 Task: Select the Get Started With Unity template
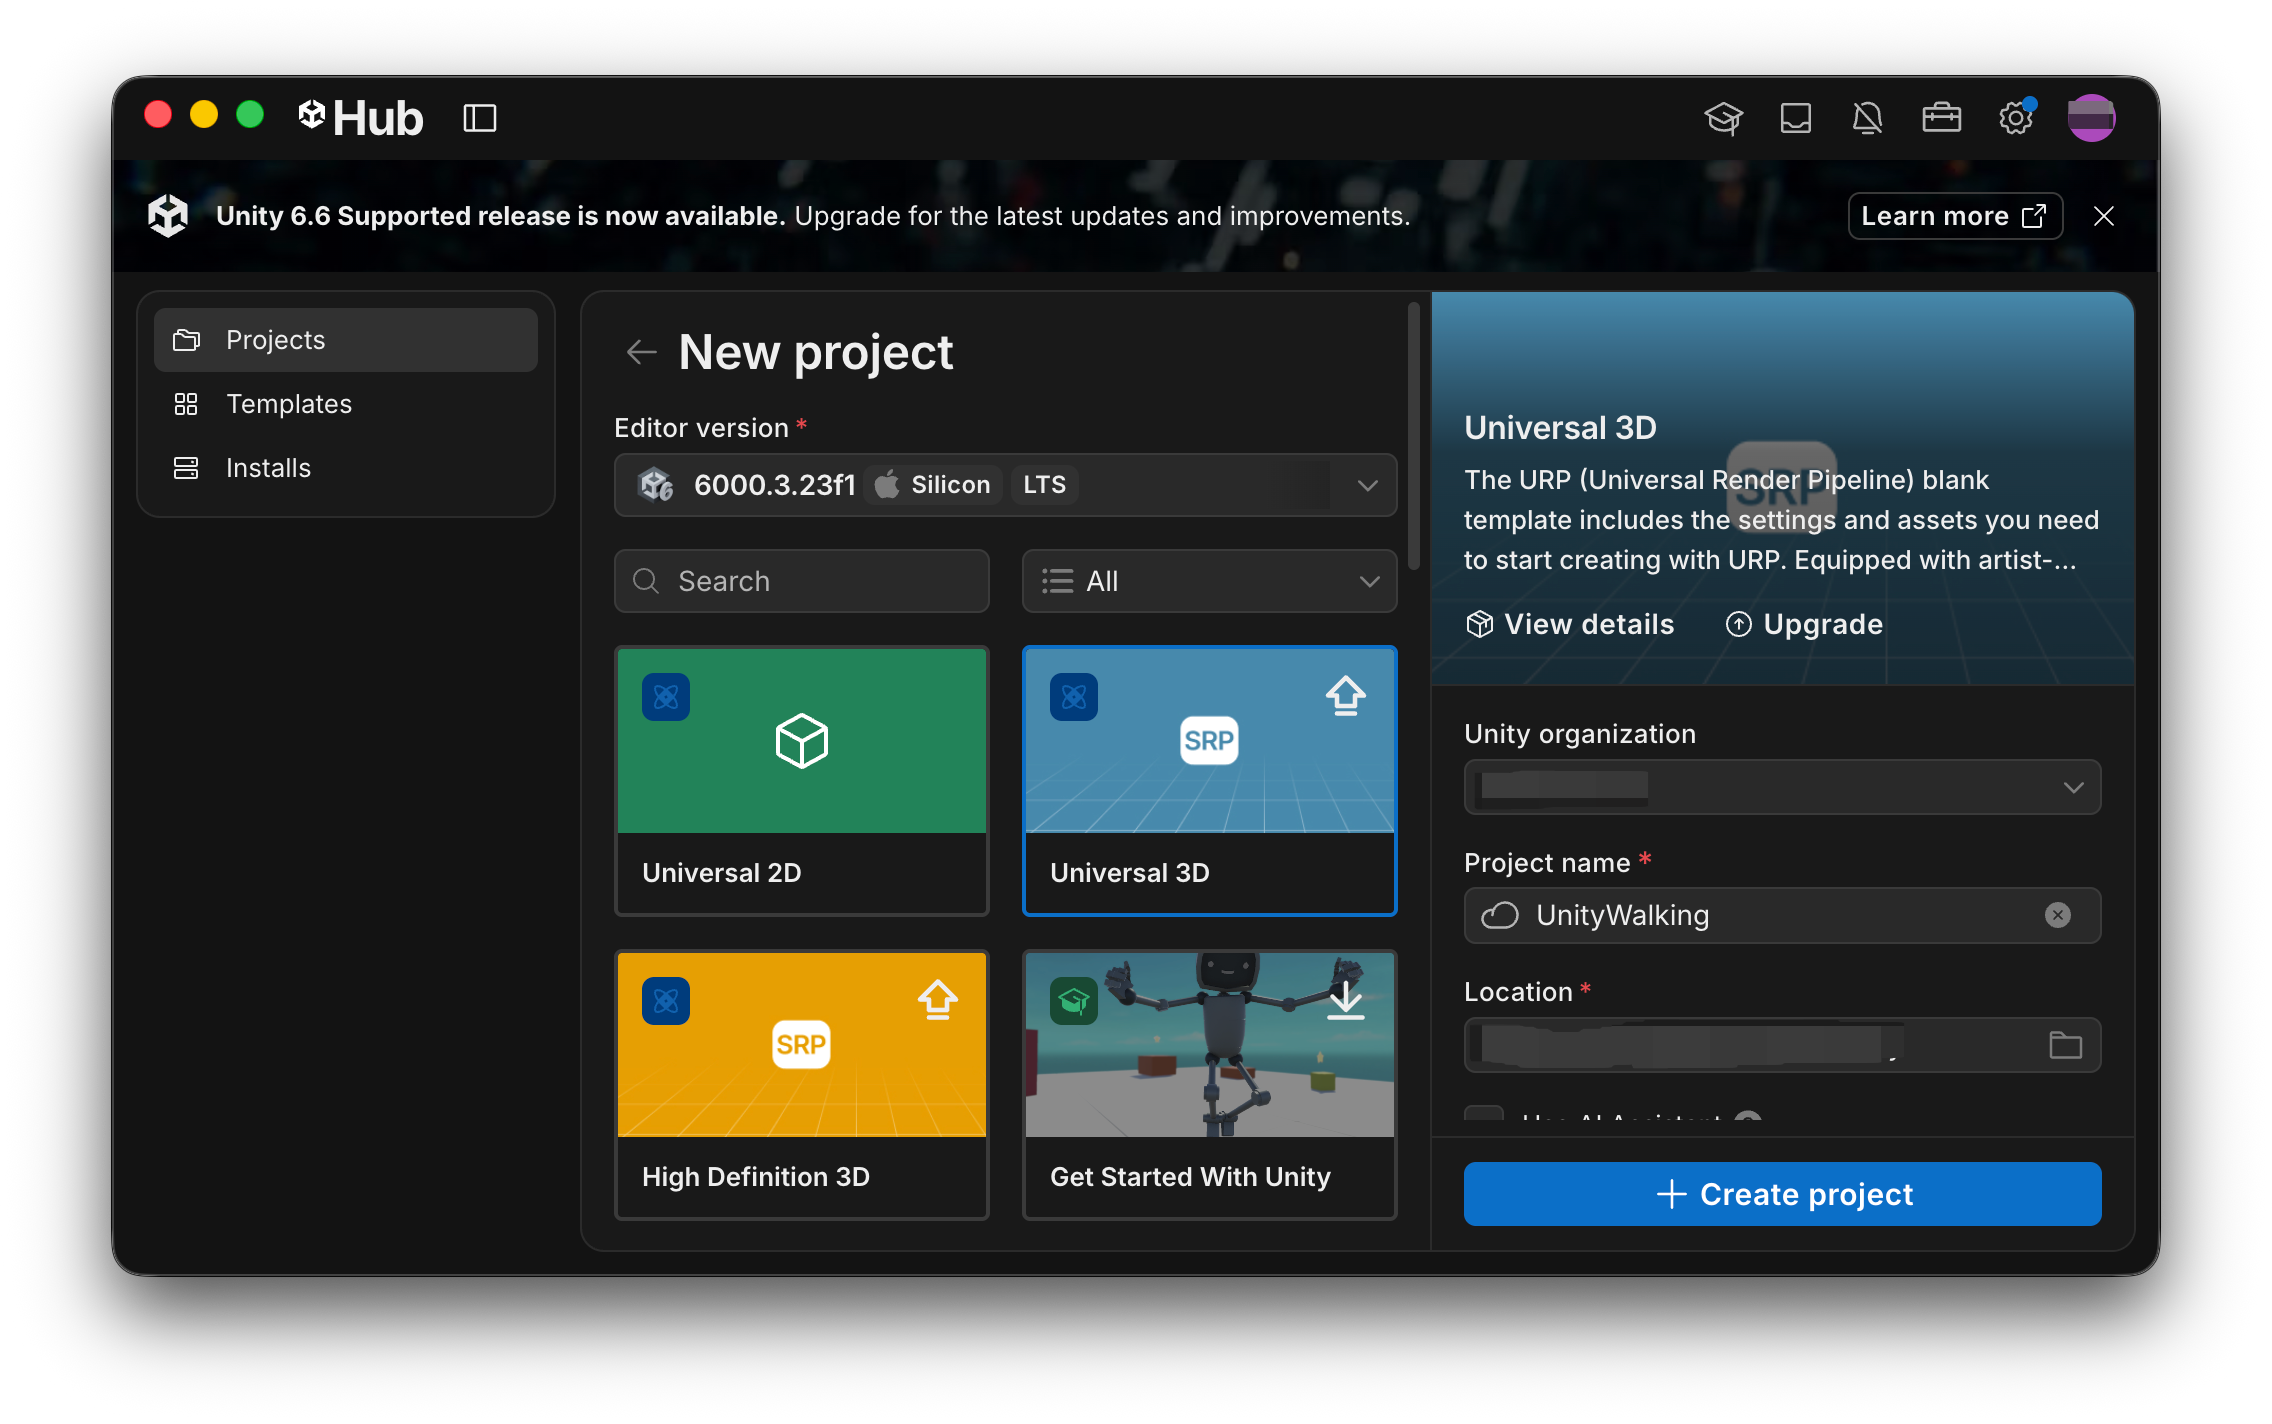click(1209, 1084)
